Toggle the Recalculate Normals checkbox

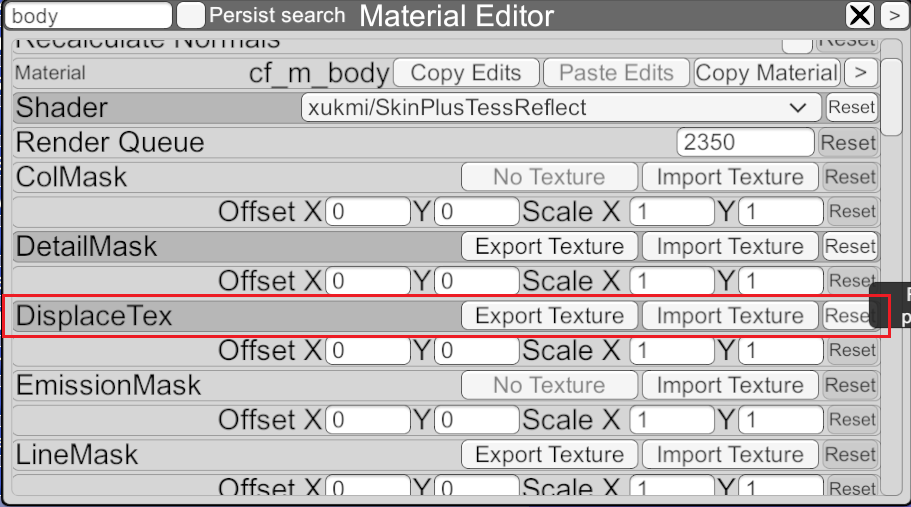[x=796, y=42]
